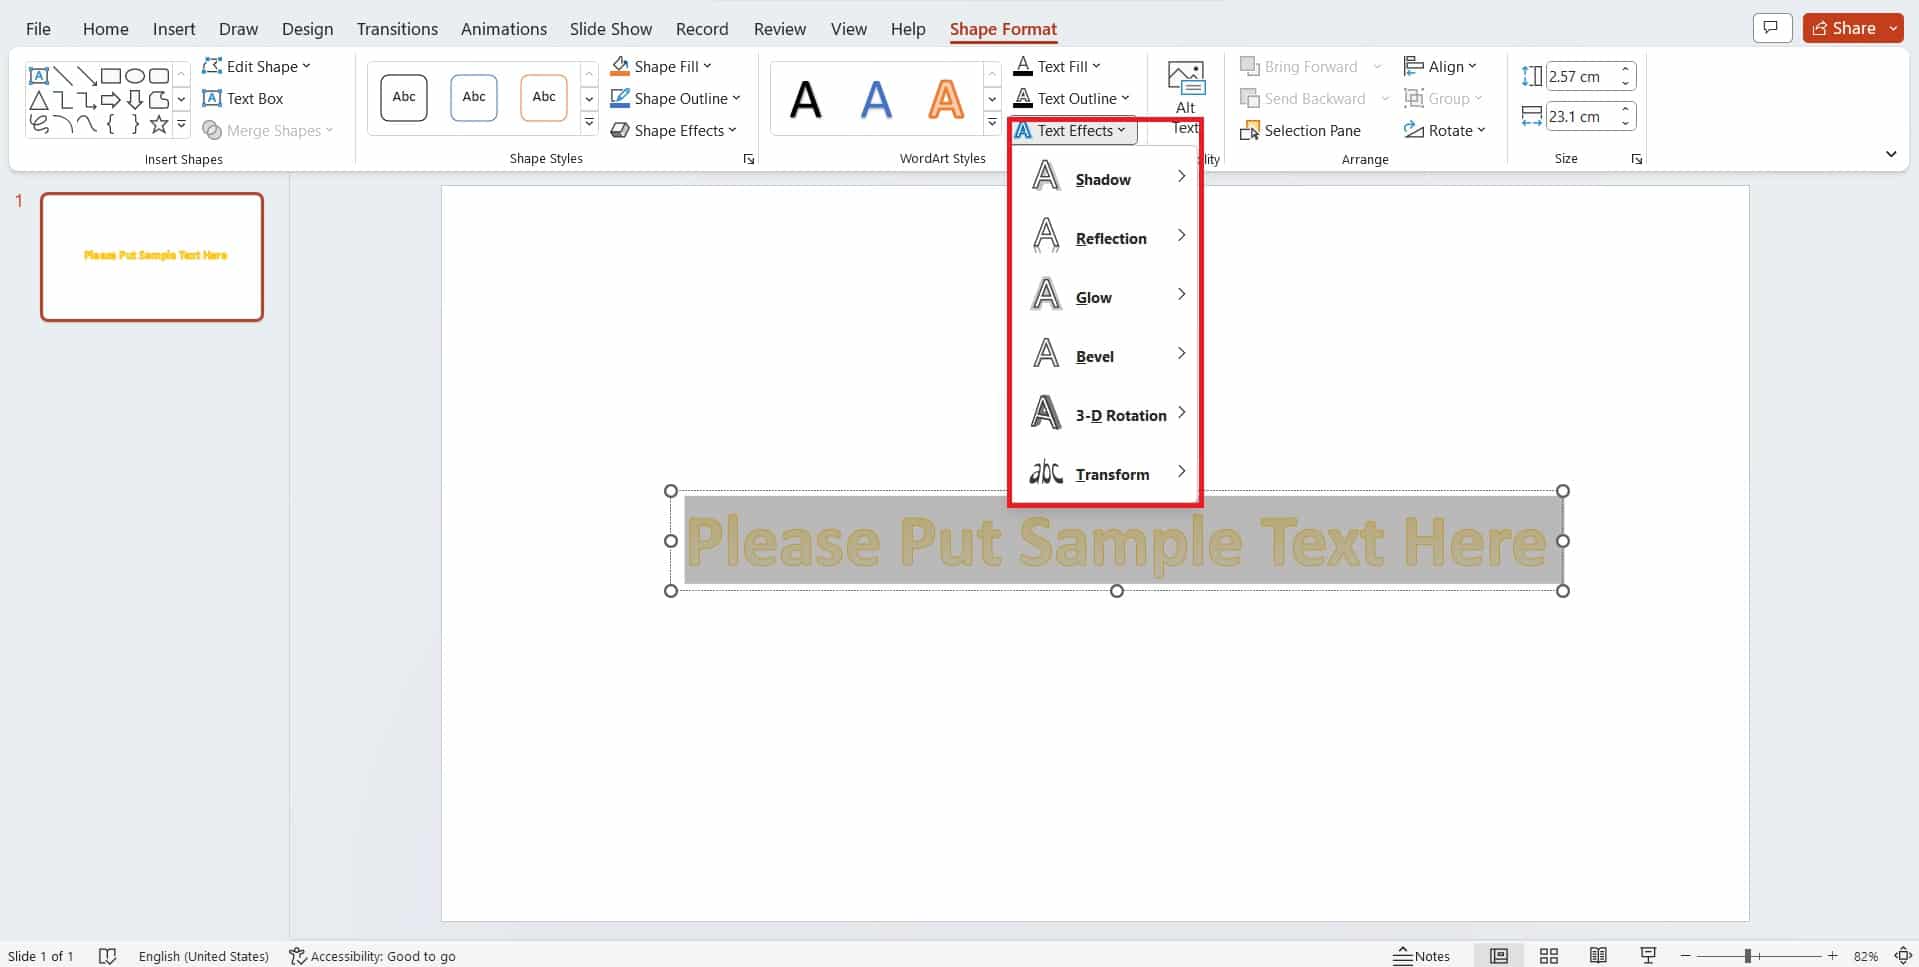Open the Merge Shapes menu
This screenshot has width=1919, height=967.
tap(267, 130)
